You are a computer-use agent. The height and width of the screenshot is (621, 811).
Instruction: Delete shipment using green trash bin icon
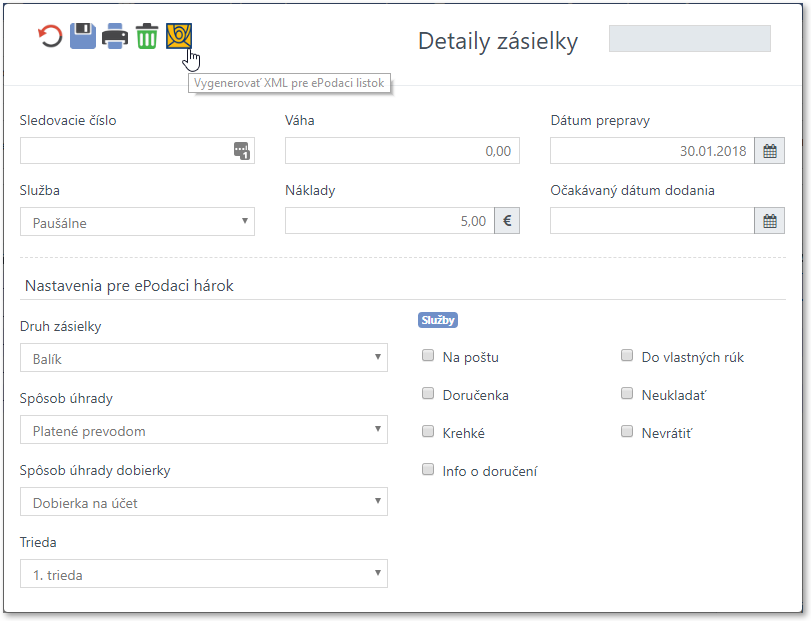(x=147, y=36)
